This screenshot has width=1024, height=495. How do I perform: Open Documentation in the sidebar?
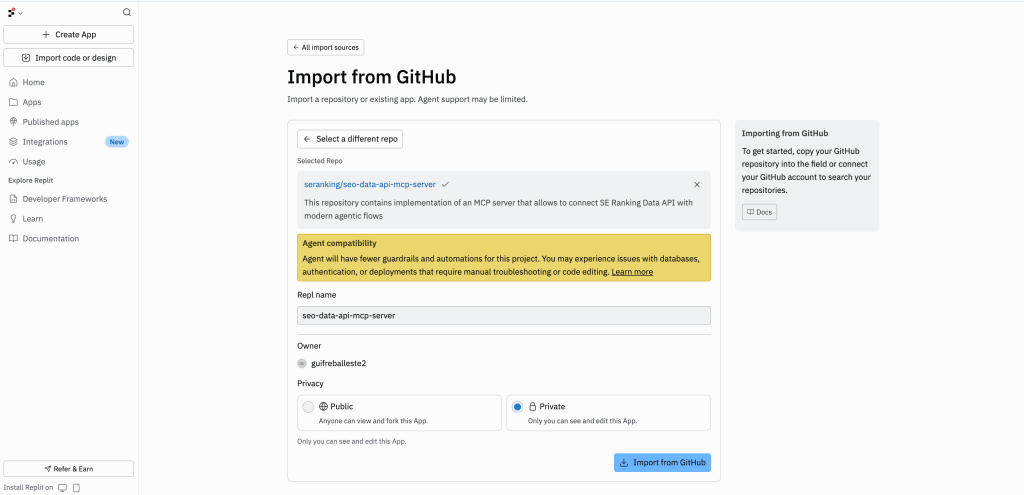[50, 239]
